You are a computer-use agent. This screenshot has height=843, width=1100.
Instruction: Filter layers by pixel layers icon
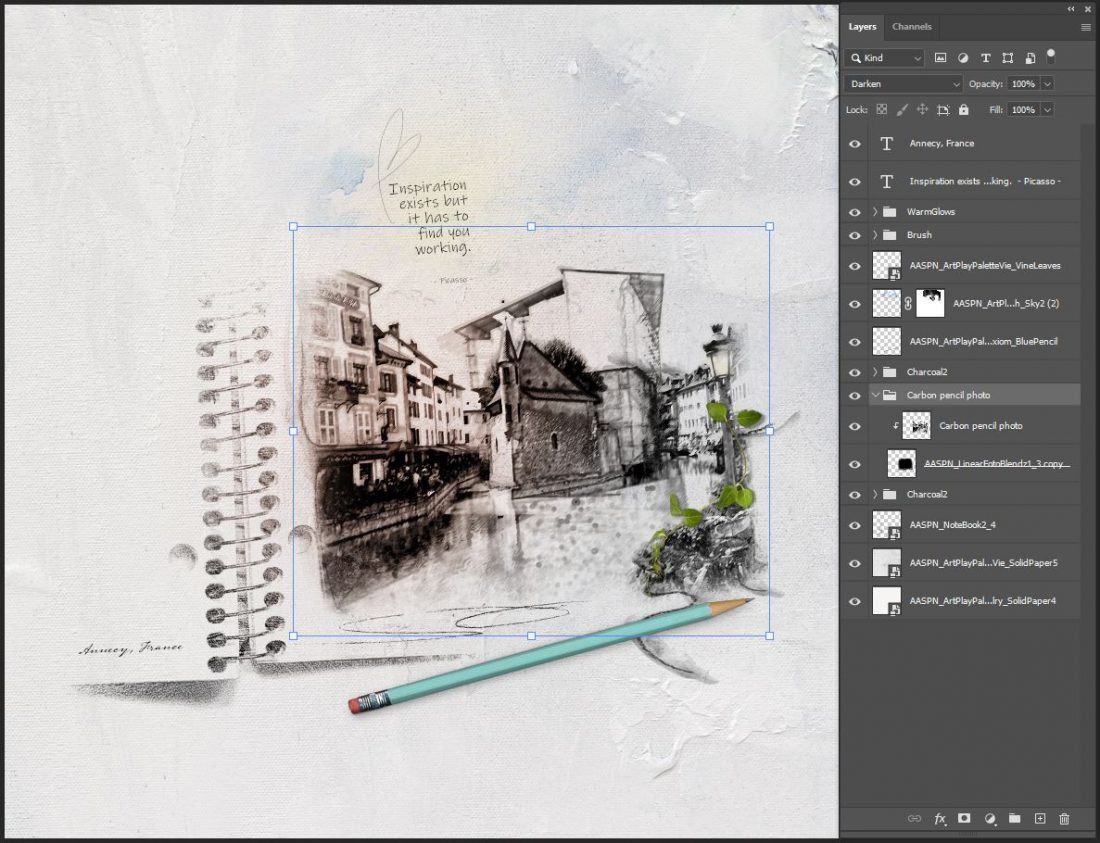click(x=940, y=58)
